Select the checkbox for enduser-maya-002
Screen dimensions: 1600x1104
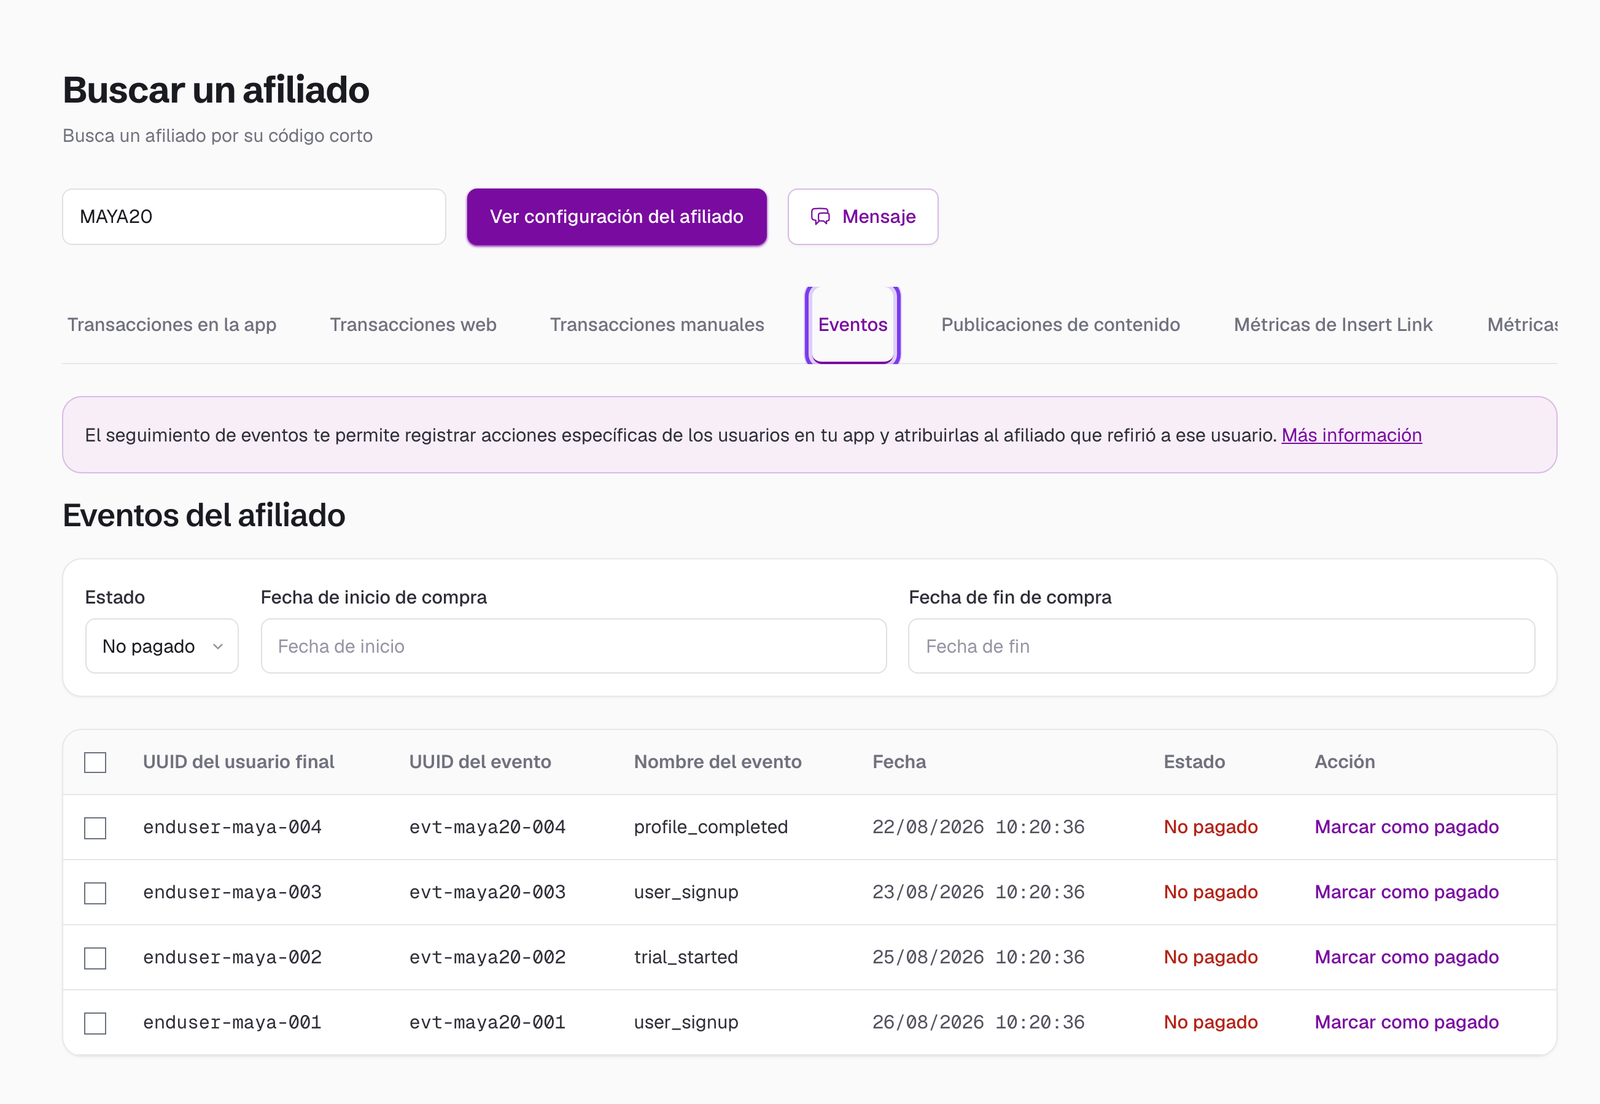coord(95,958)
